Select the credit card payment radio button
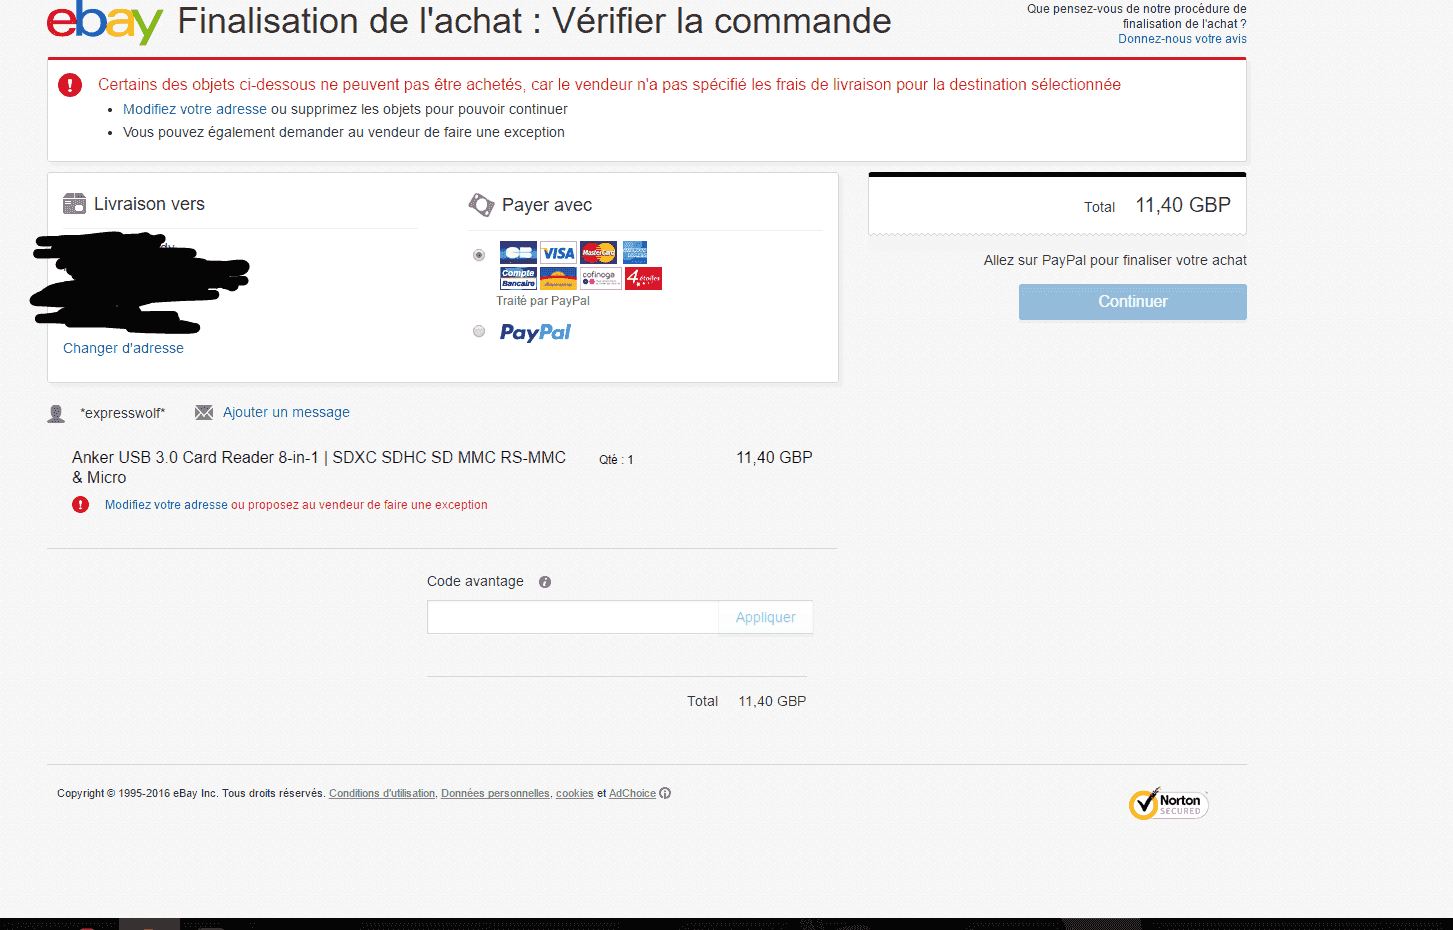Image resolution: width=1453 pixels, height=930 pixels. (479, 255)
